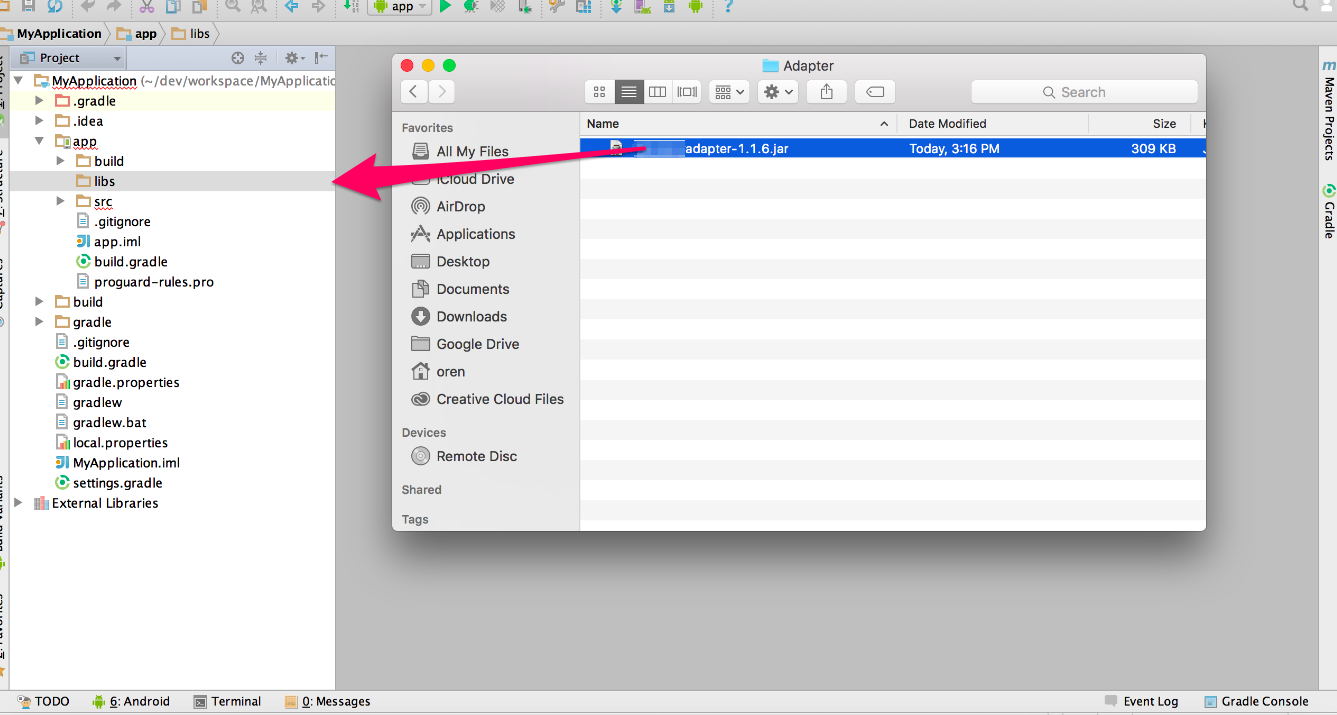The image size is (1337, 715).
Task: Open the Gradle Console tab
Action: click(x=1256, y=701)
